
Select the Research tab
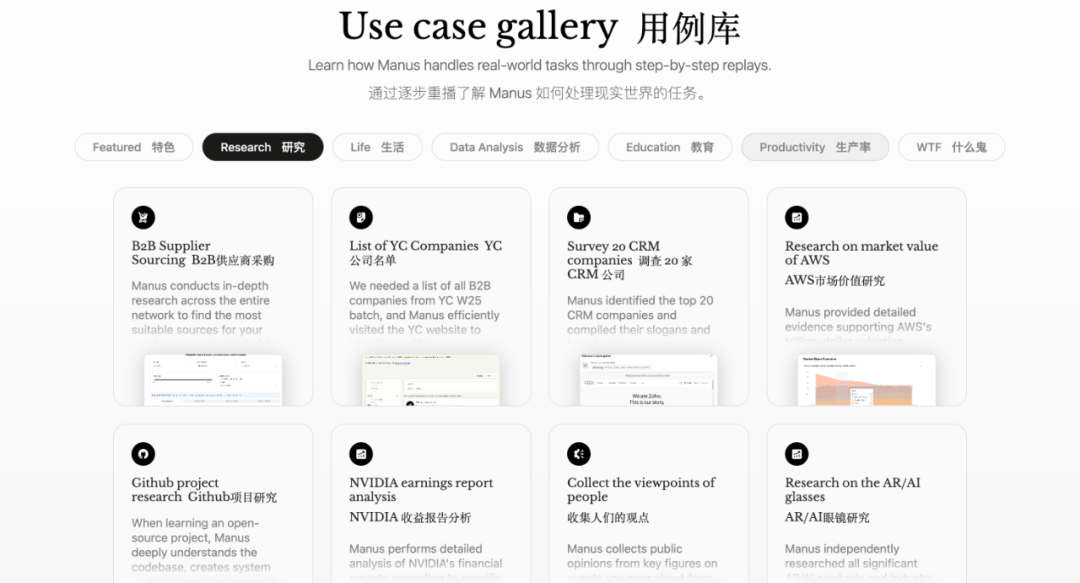click(x=262, y=147)
